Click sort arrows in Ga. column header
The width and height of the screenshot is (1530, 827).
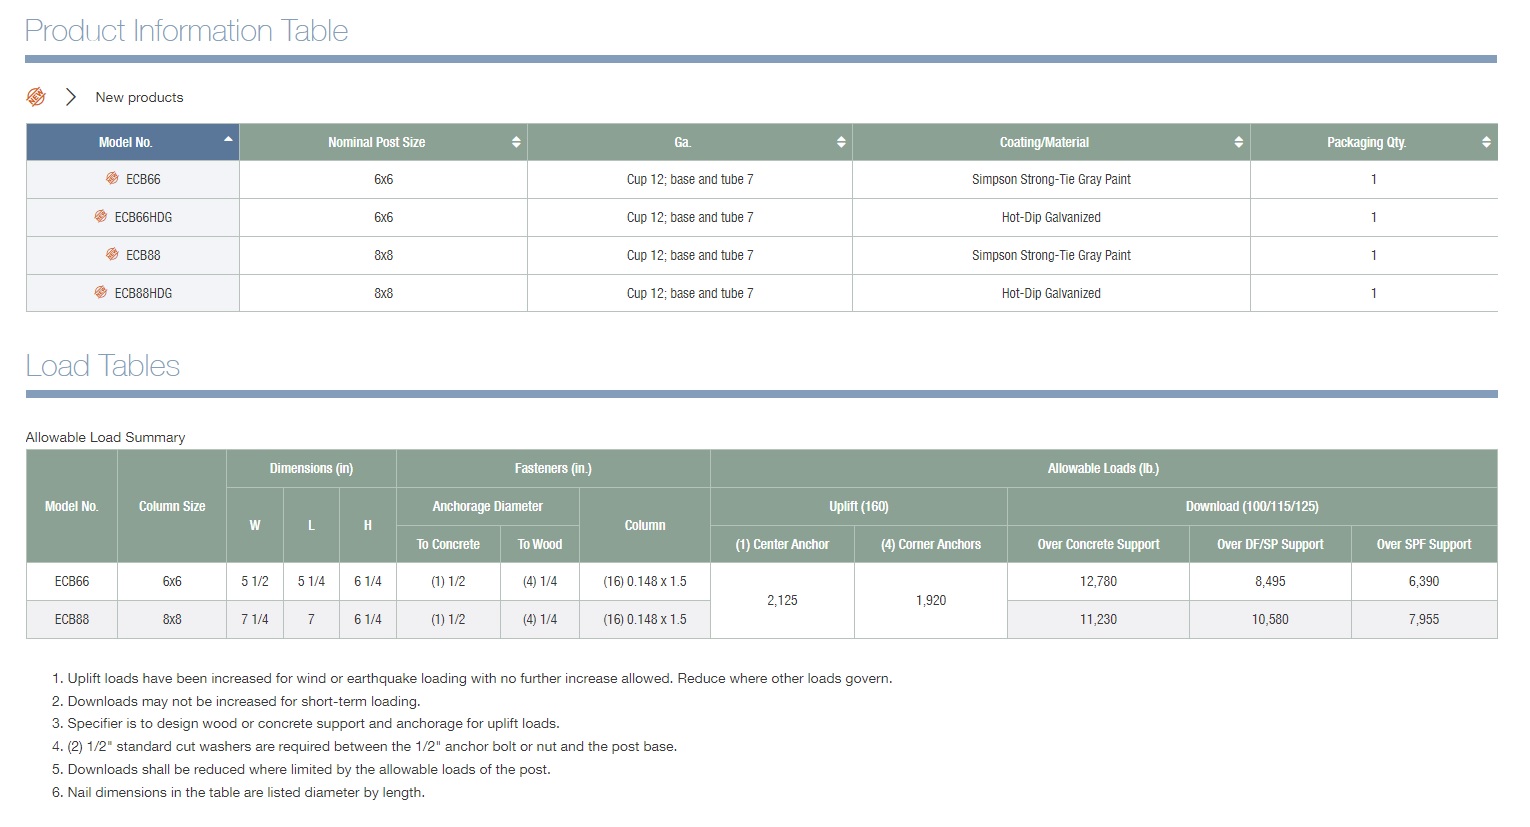pos(841,143)
